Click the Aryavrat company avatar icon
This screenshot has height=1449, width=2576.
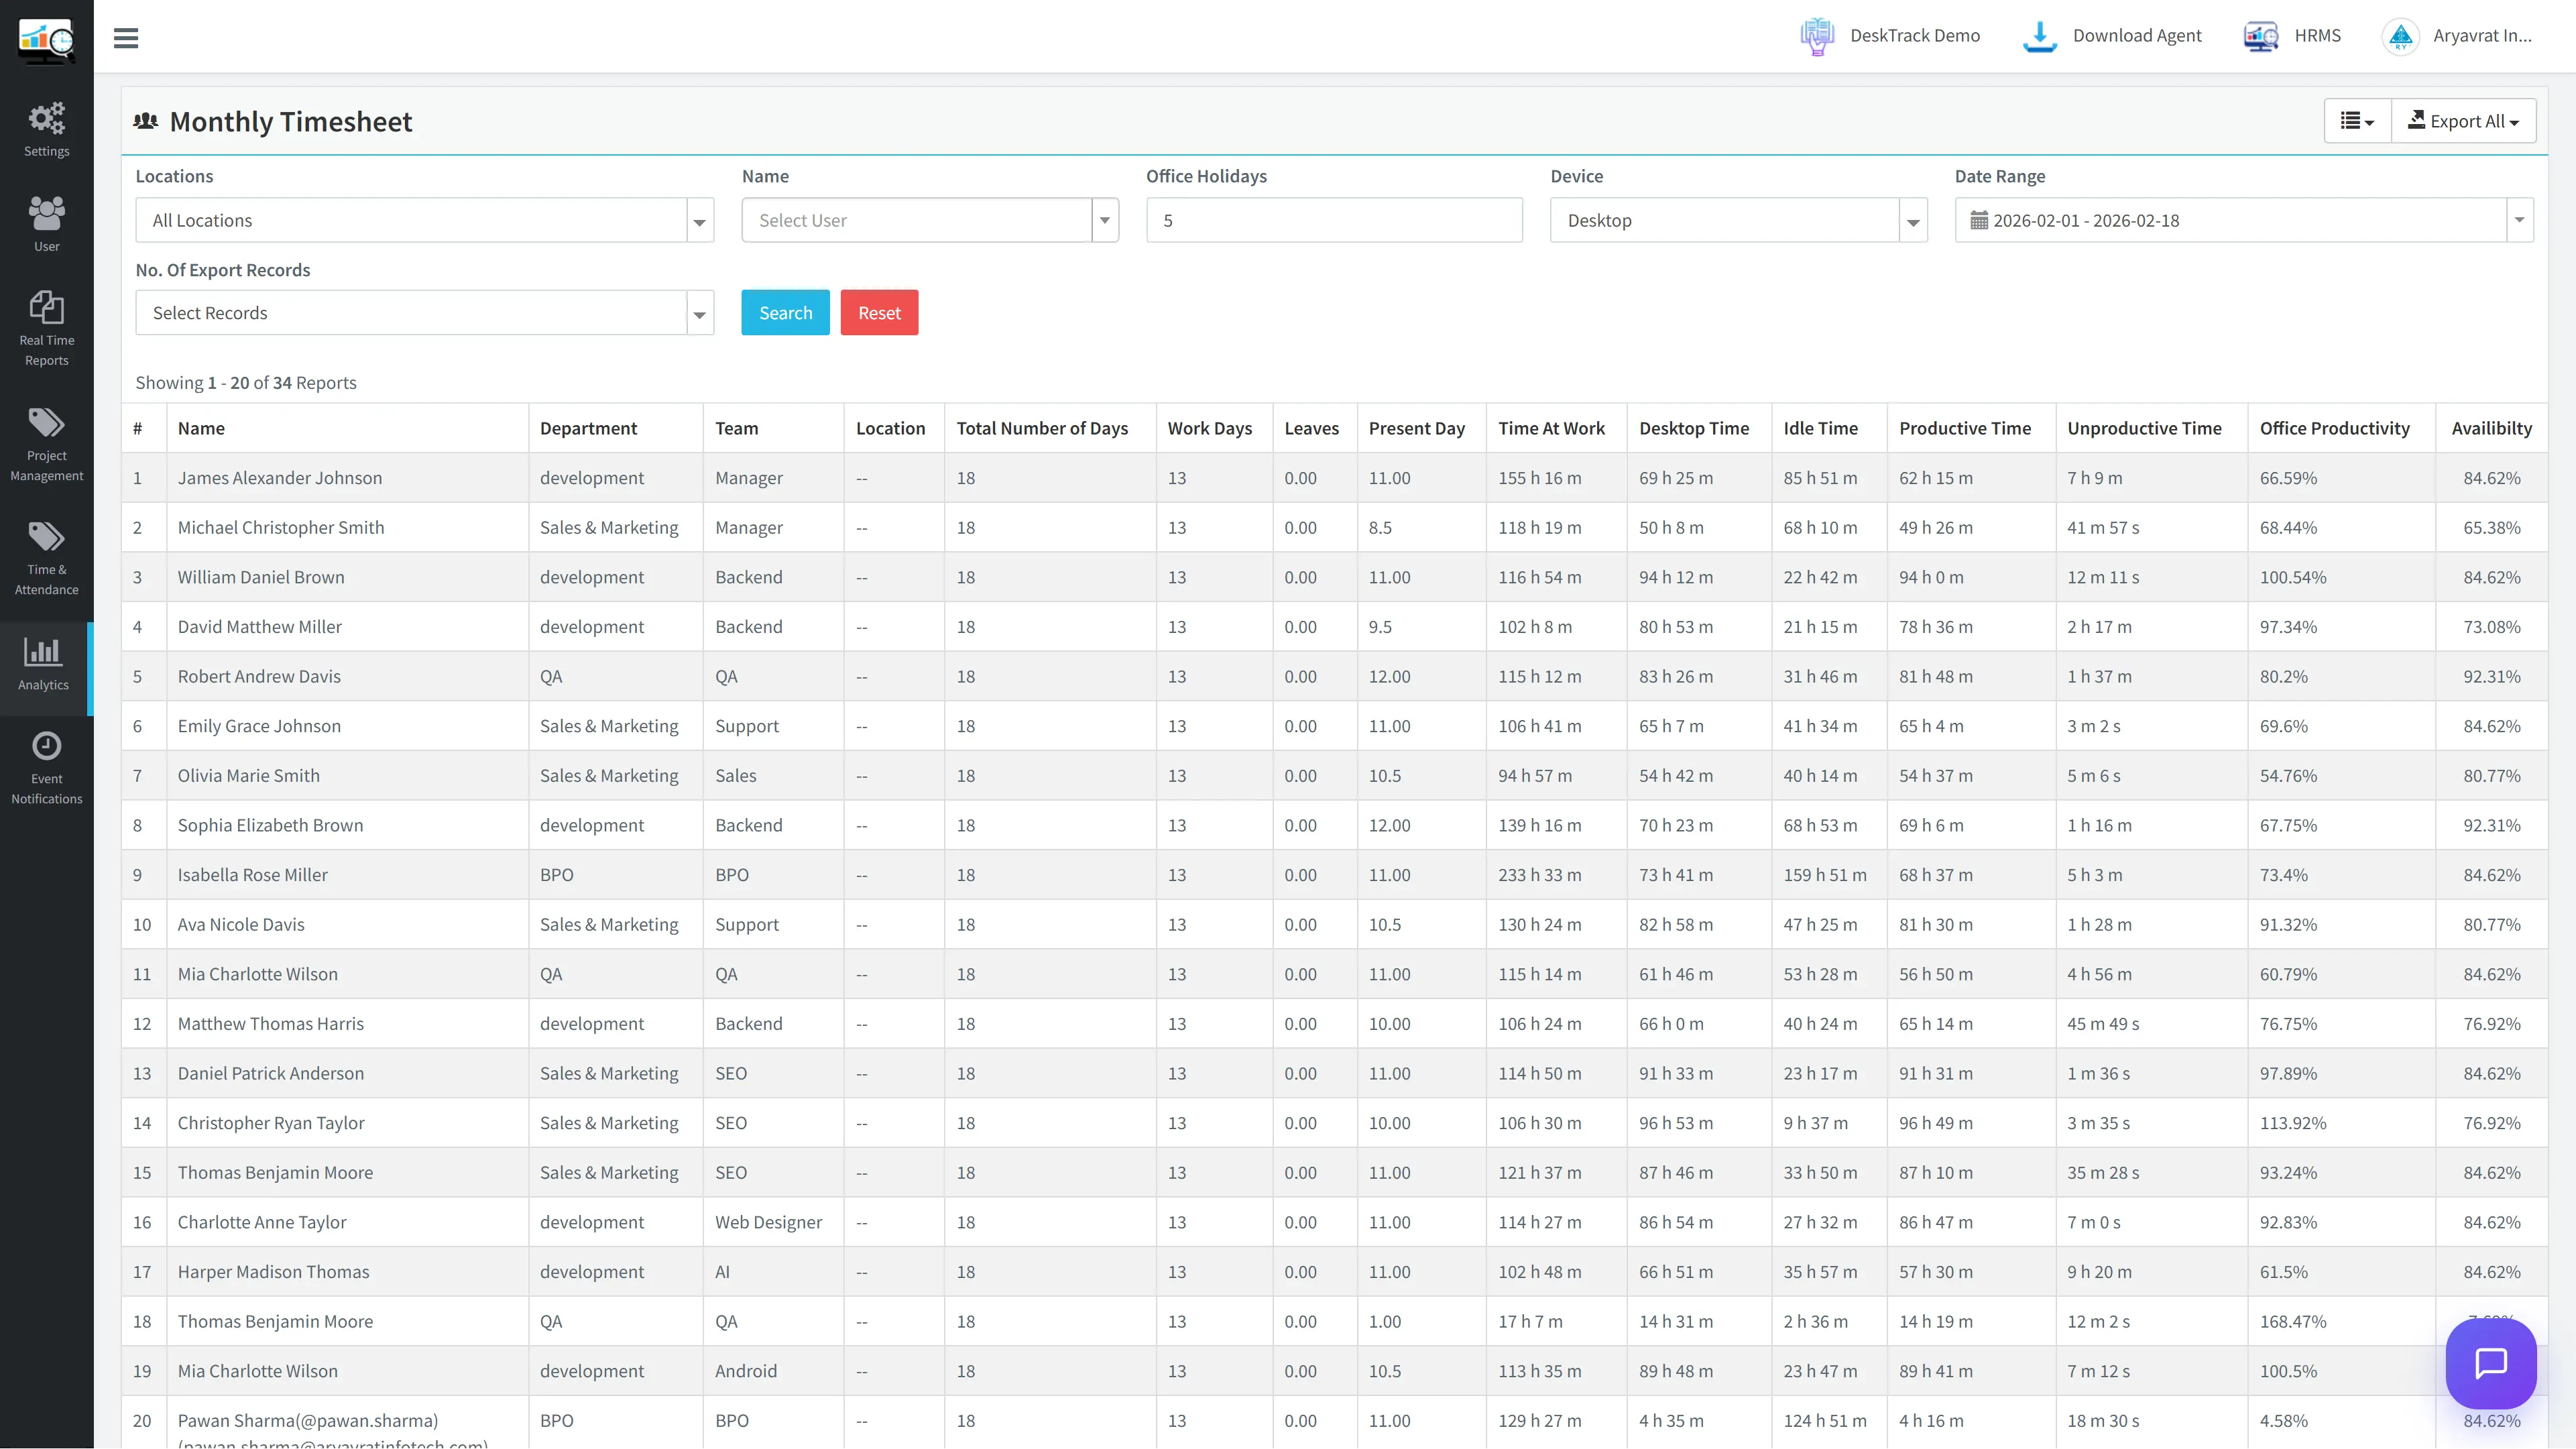(2401, 36)
